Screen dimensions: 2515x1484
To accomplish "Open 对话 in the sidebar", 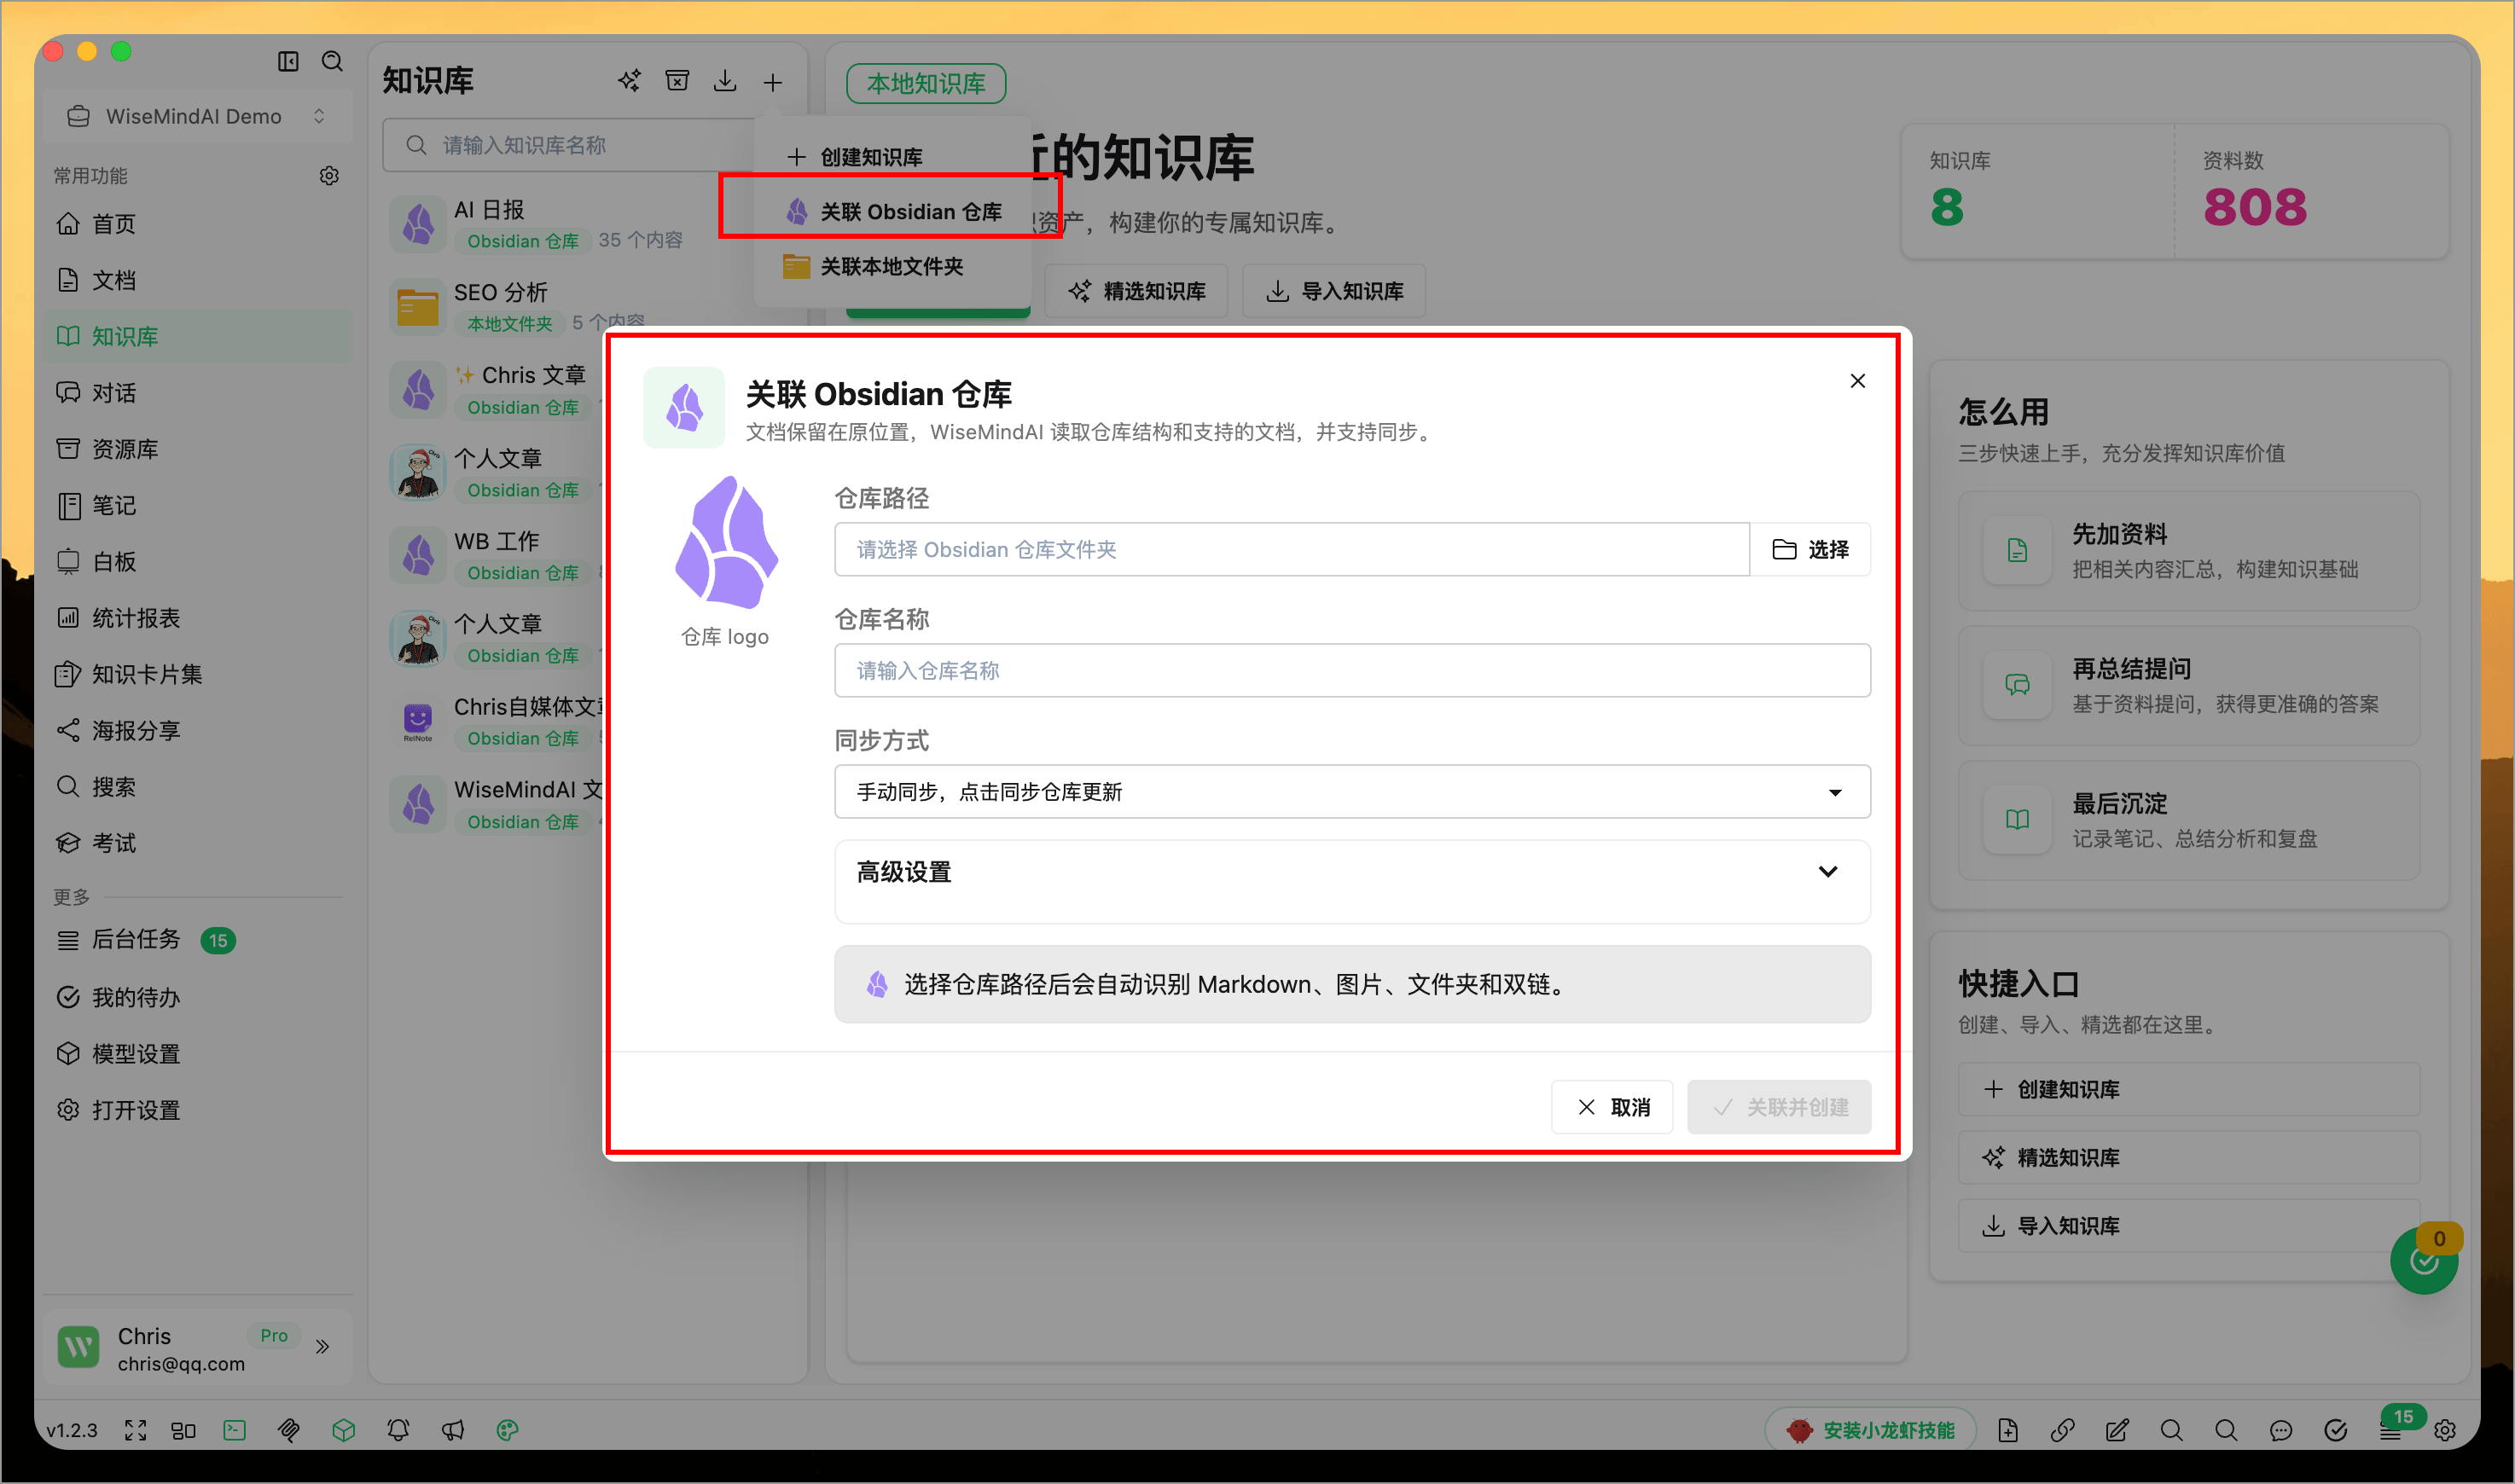I will [199, 393].
